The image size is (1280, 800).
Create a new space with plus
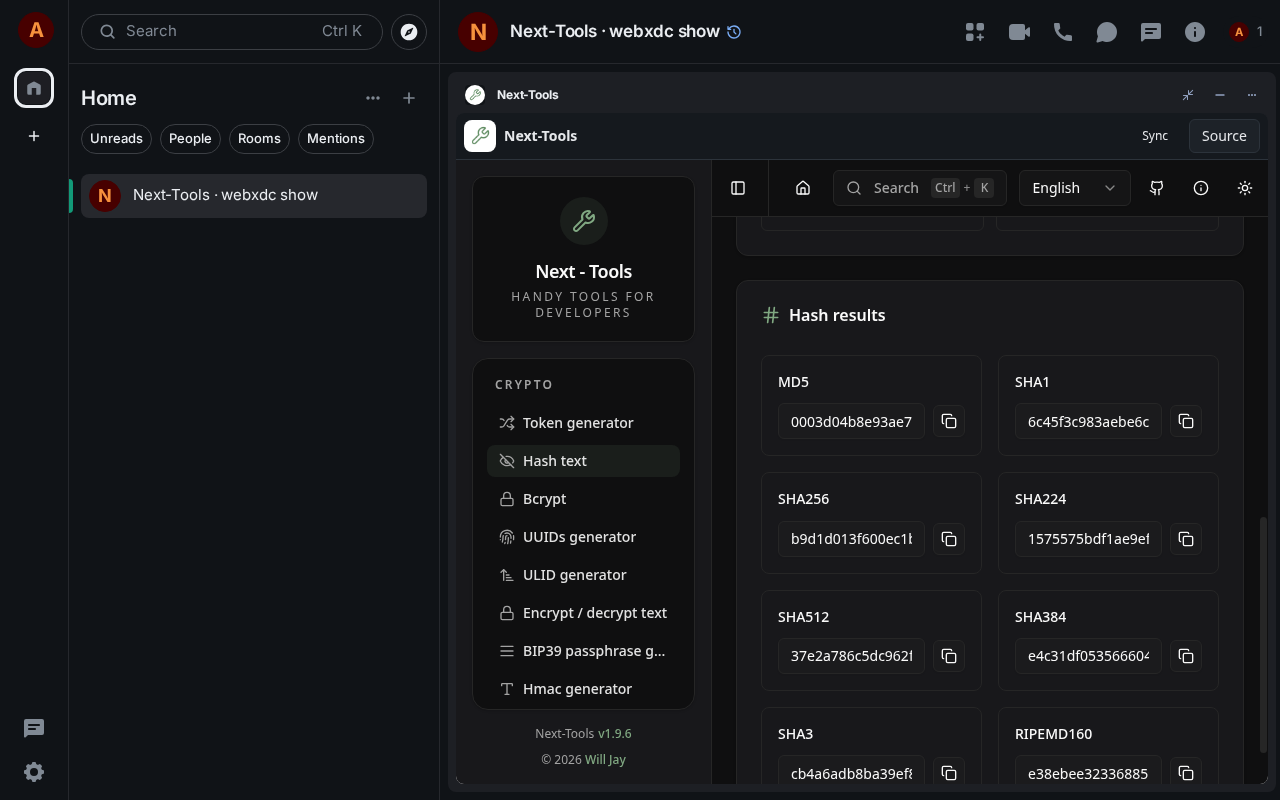click(x=34, y=136)
